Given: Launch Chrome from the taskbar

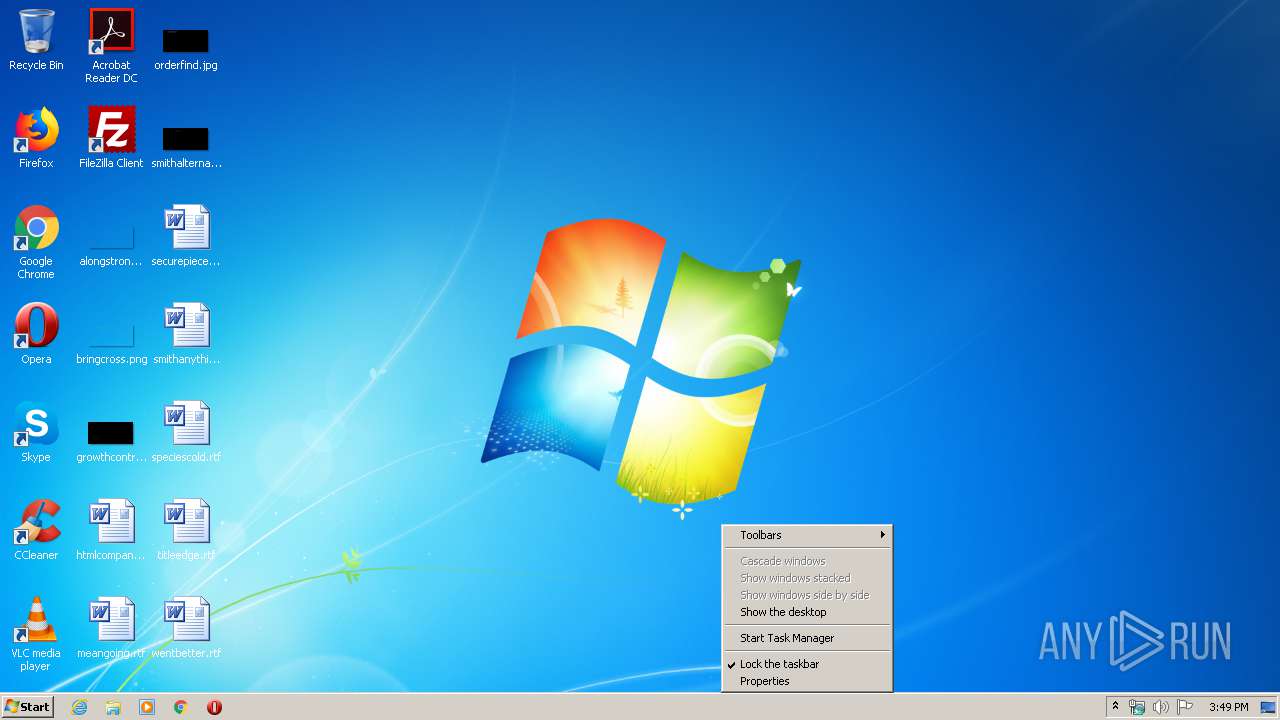Looking at the screenshot, I should [181, 707].
